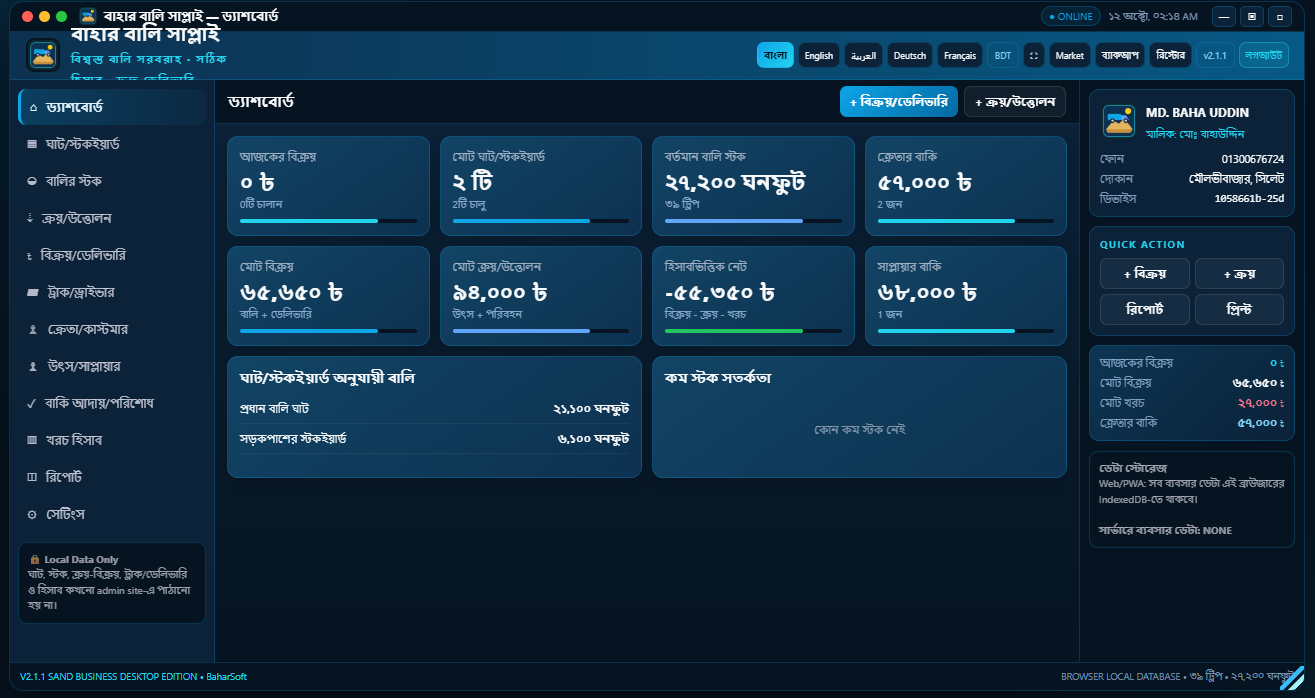Image resolution: width=1315 pixels, height=698 pixels.
Task: Click the ড্যাশবোর্ড page heading
Action: [x=260, y=102]
